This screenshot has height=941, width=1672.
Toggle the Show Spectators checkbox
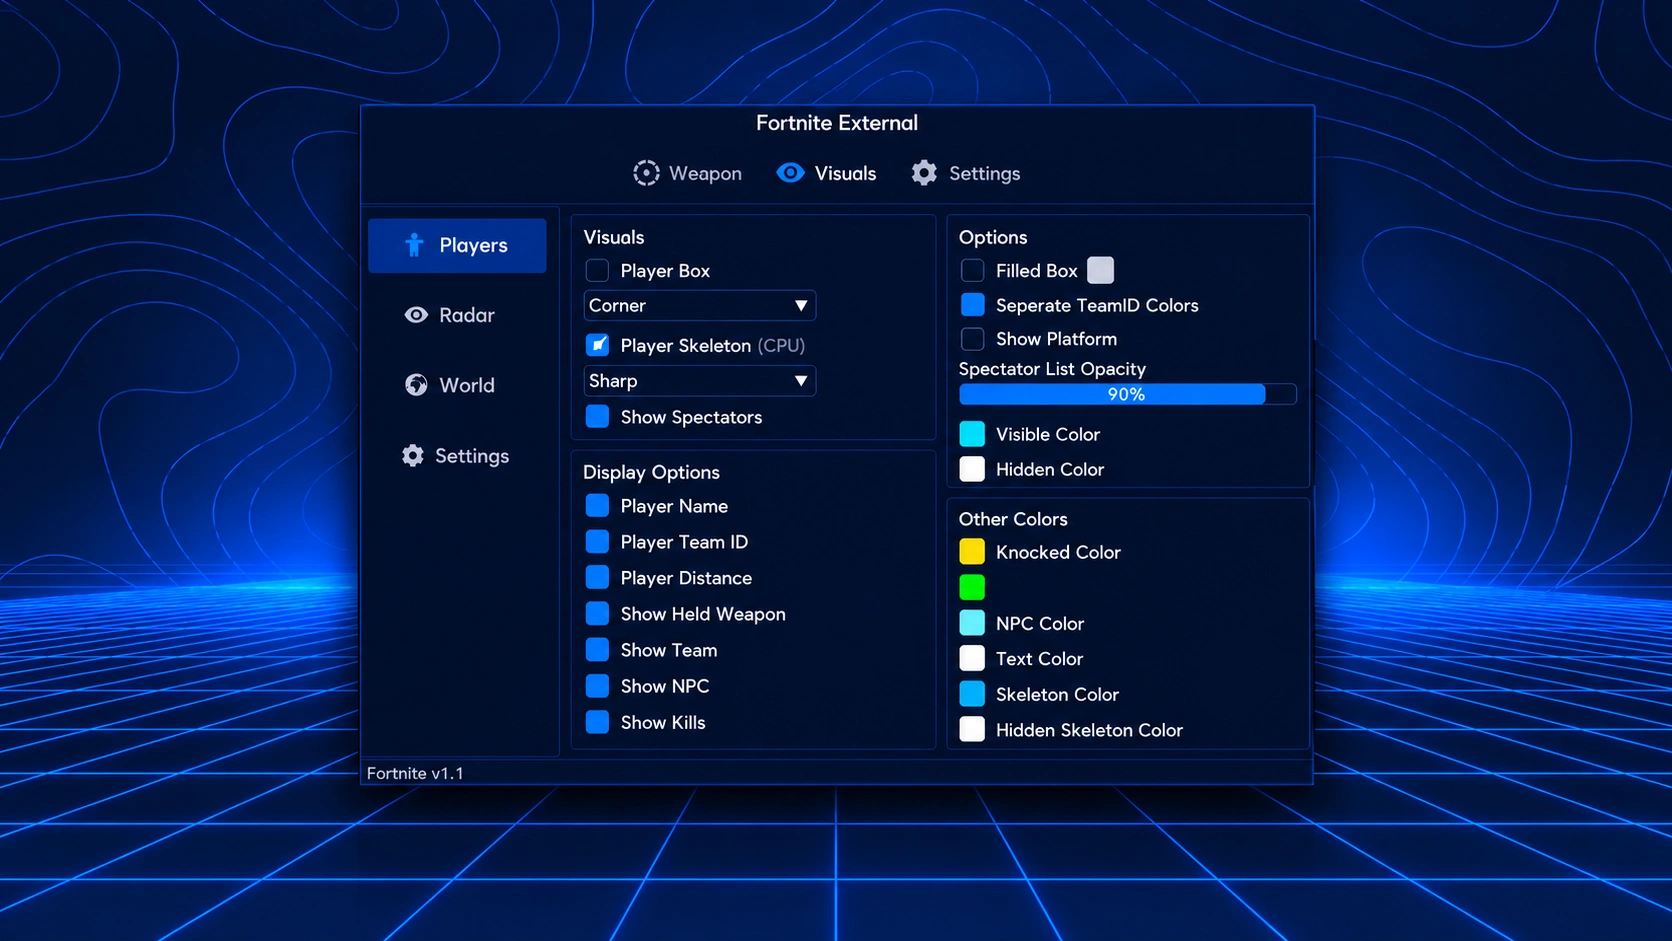[597, 417]
